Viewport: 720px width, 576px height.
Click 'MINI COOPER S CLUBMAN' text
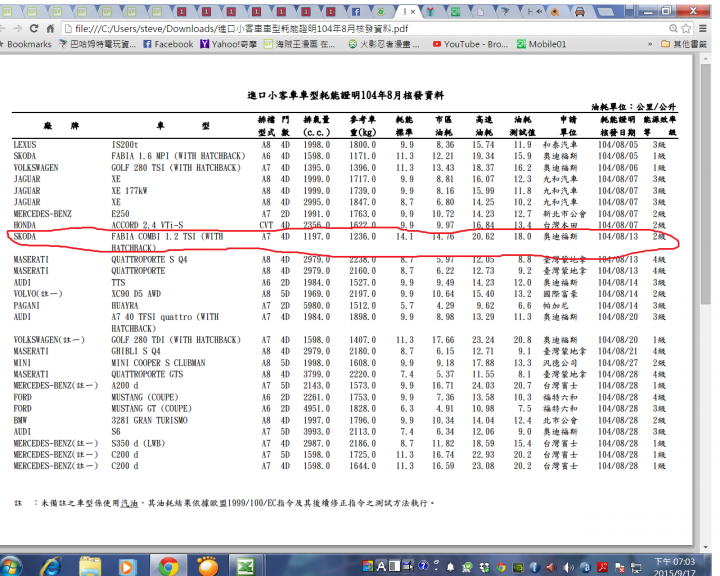pos(158,363)
